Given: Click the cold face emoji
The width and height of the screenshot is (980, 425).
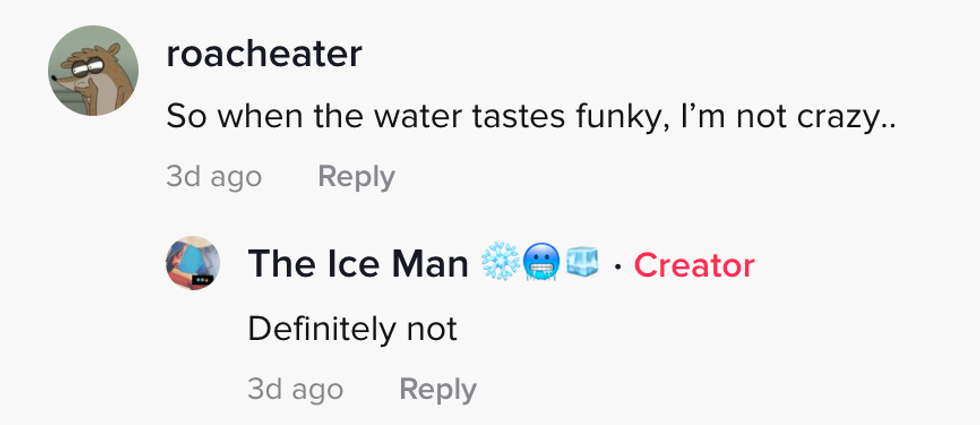Looking at the screenshot, I should pyautogui.click(x=540, y=263).
